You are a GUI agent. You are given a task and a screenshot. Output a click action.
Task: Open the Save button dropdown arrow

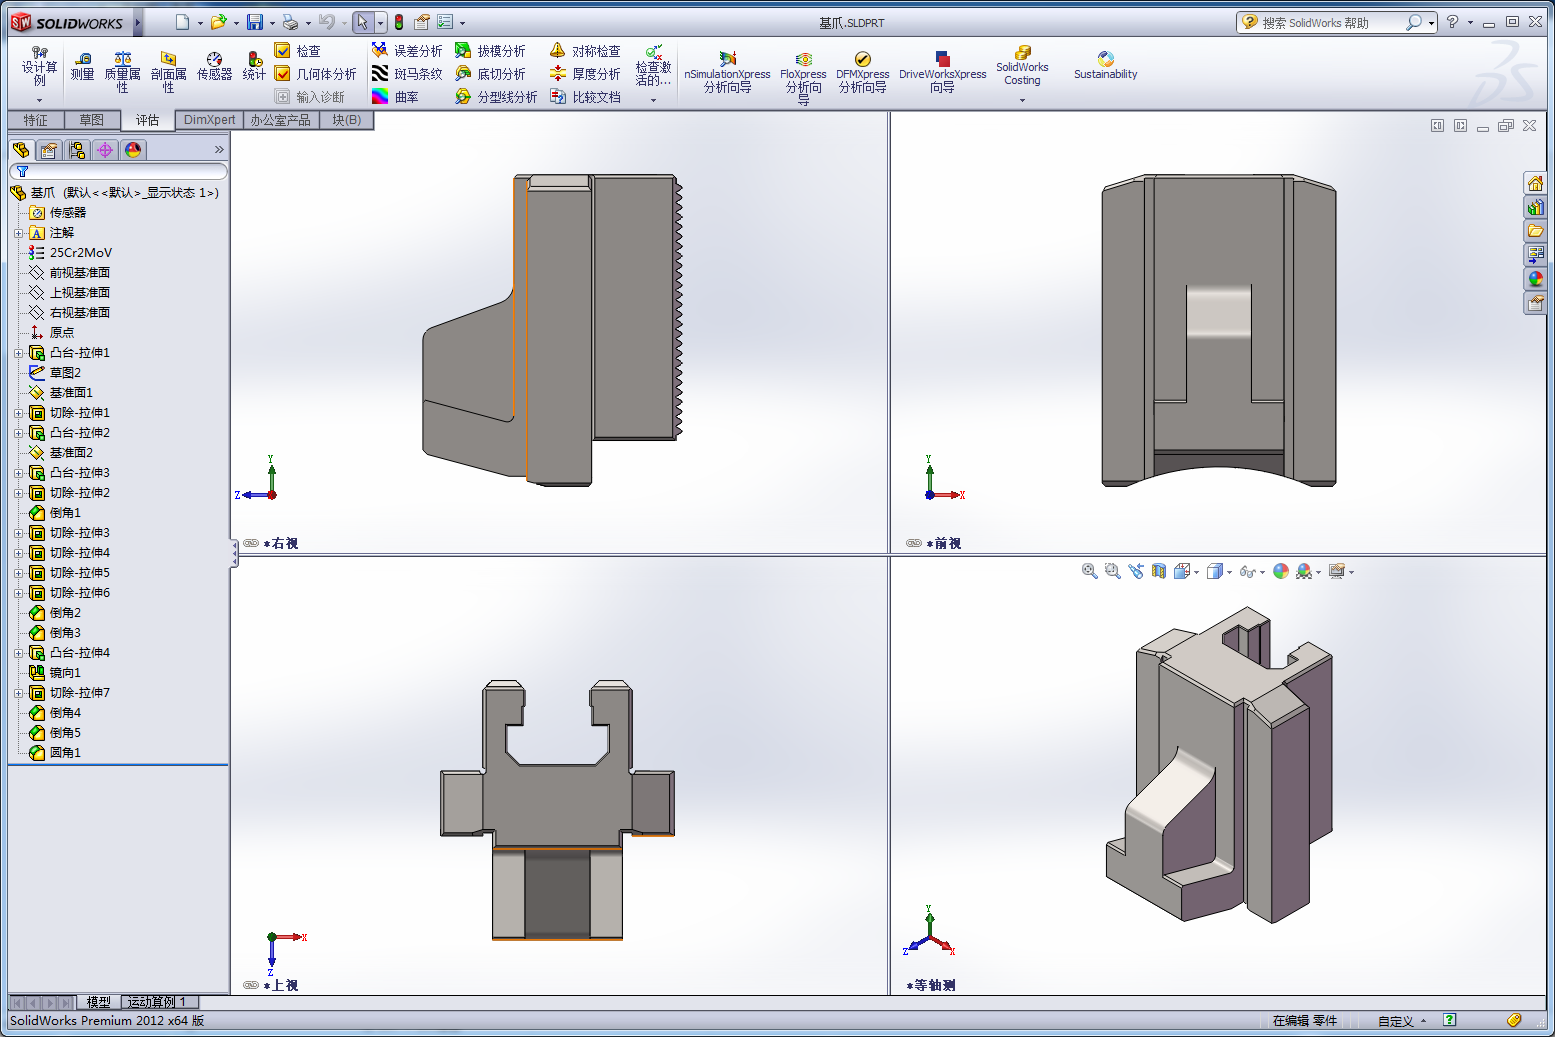271,23
